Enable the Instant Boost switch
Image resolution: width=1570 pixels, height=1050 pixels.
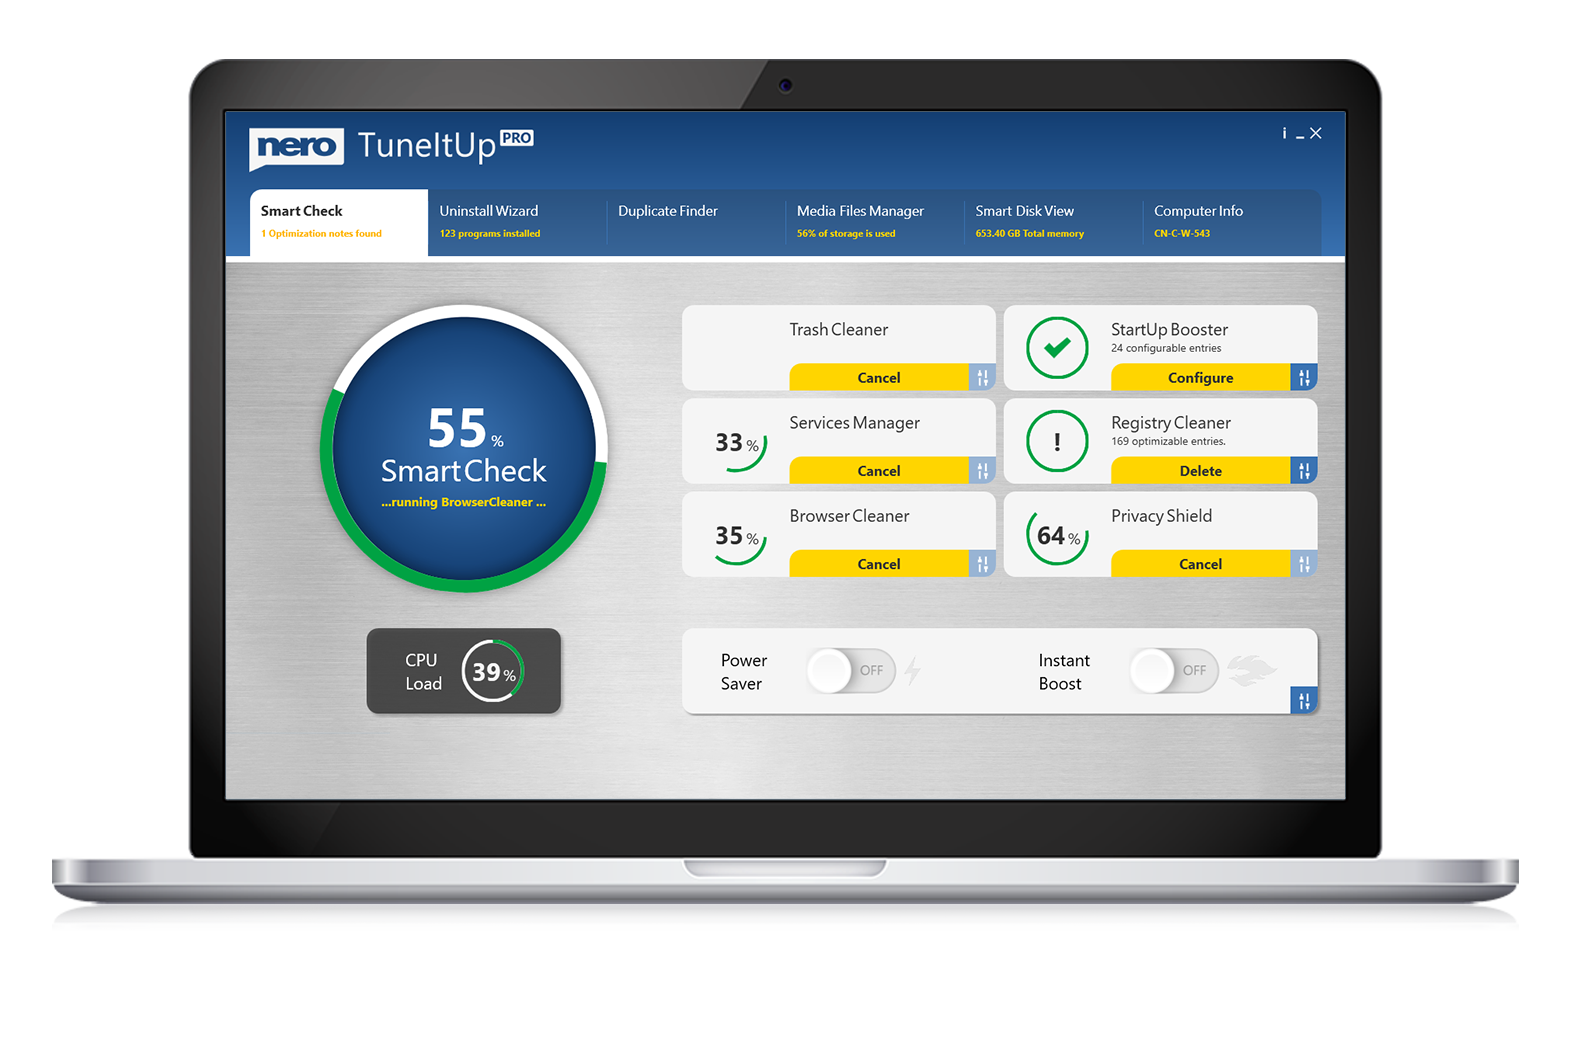click(x=1175, y=670)
